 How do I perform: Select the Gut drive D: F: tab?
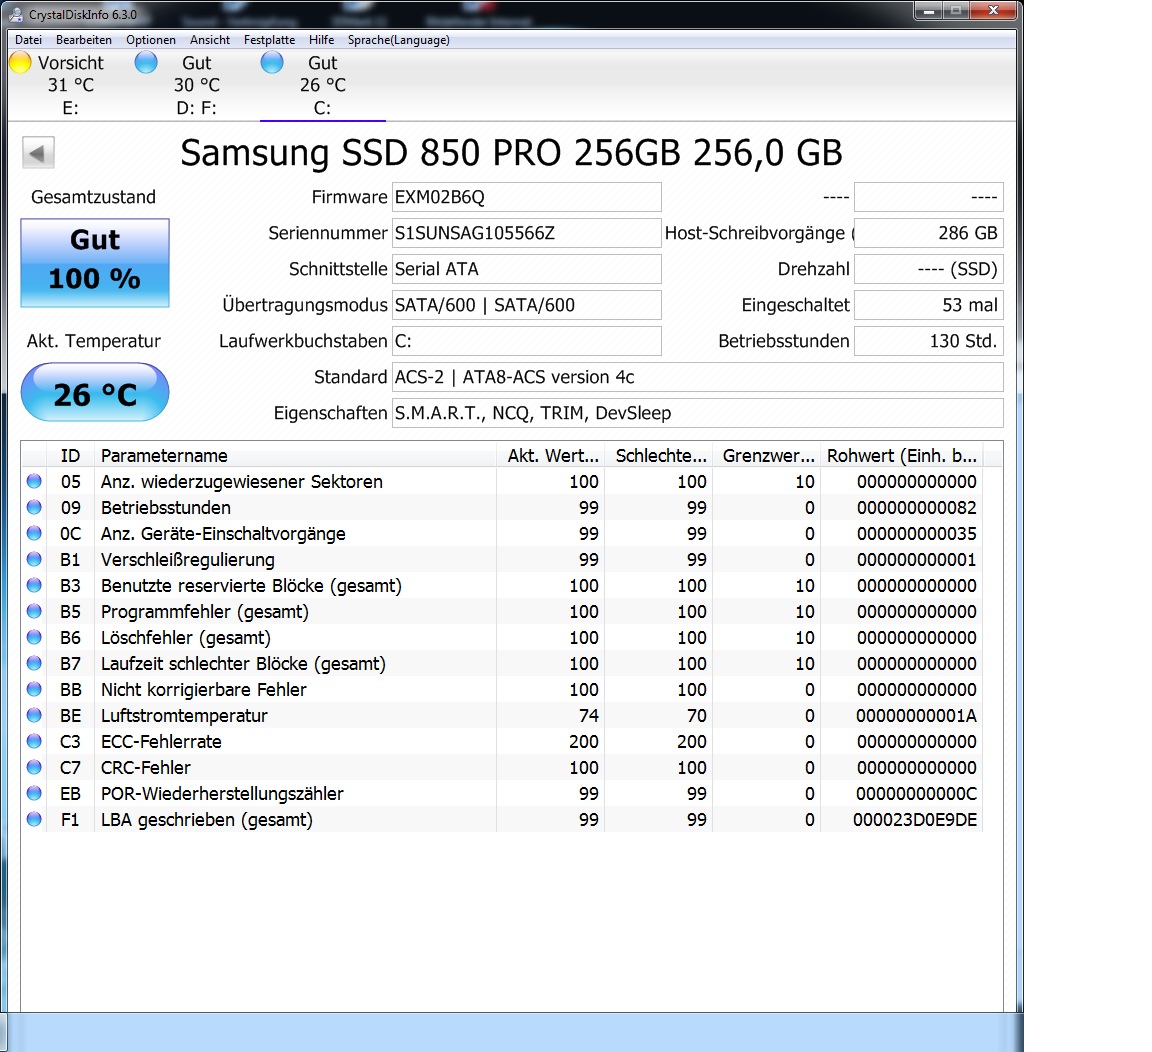tap(197, 84)
